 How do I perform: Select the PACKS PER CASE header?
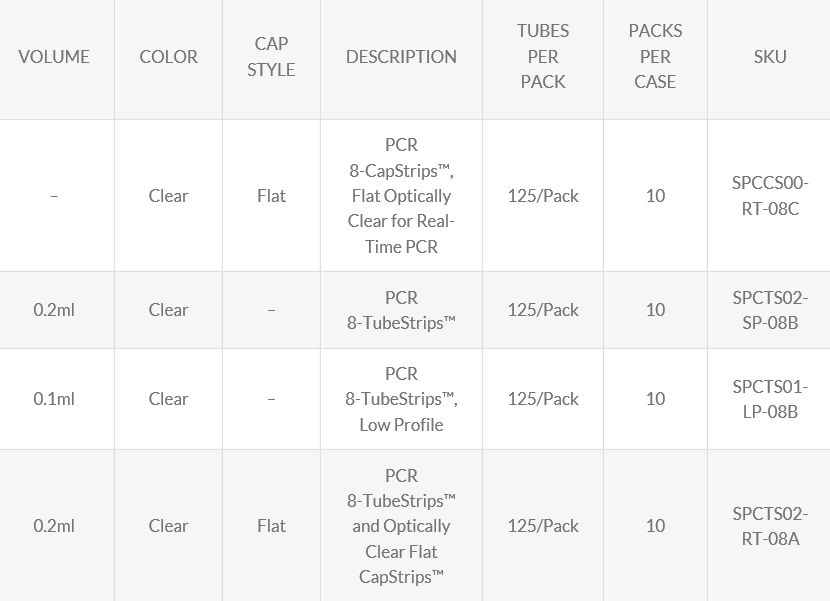pos(655,57)
